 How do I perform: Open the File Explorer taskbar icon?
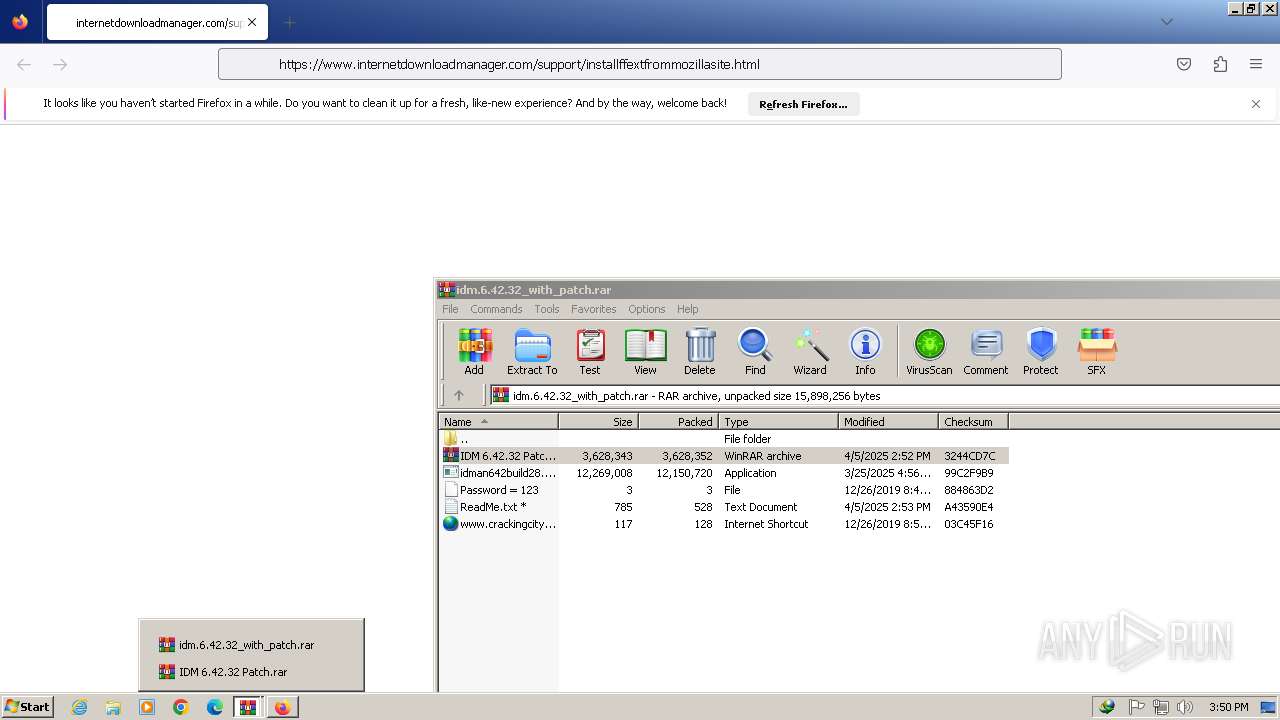point(113,707)
